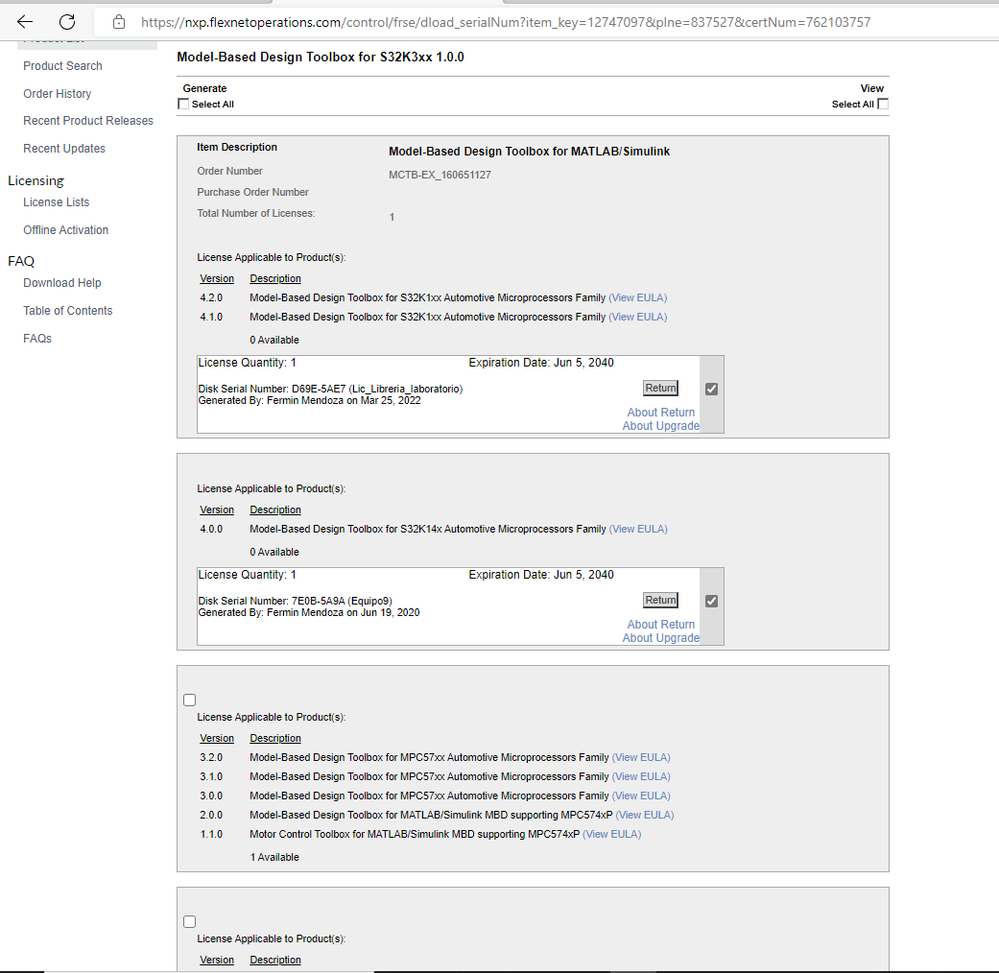Return the D69E-5AE7 disk serial license

pos(661,388)
